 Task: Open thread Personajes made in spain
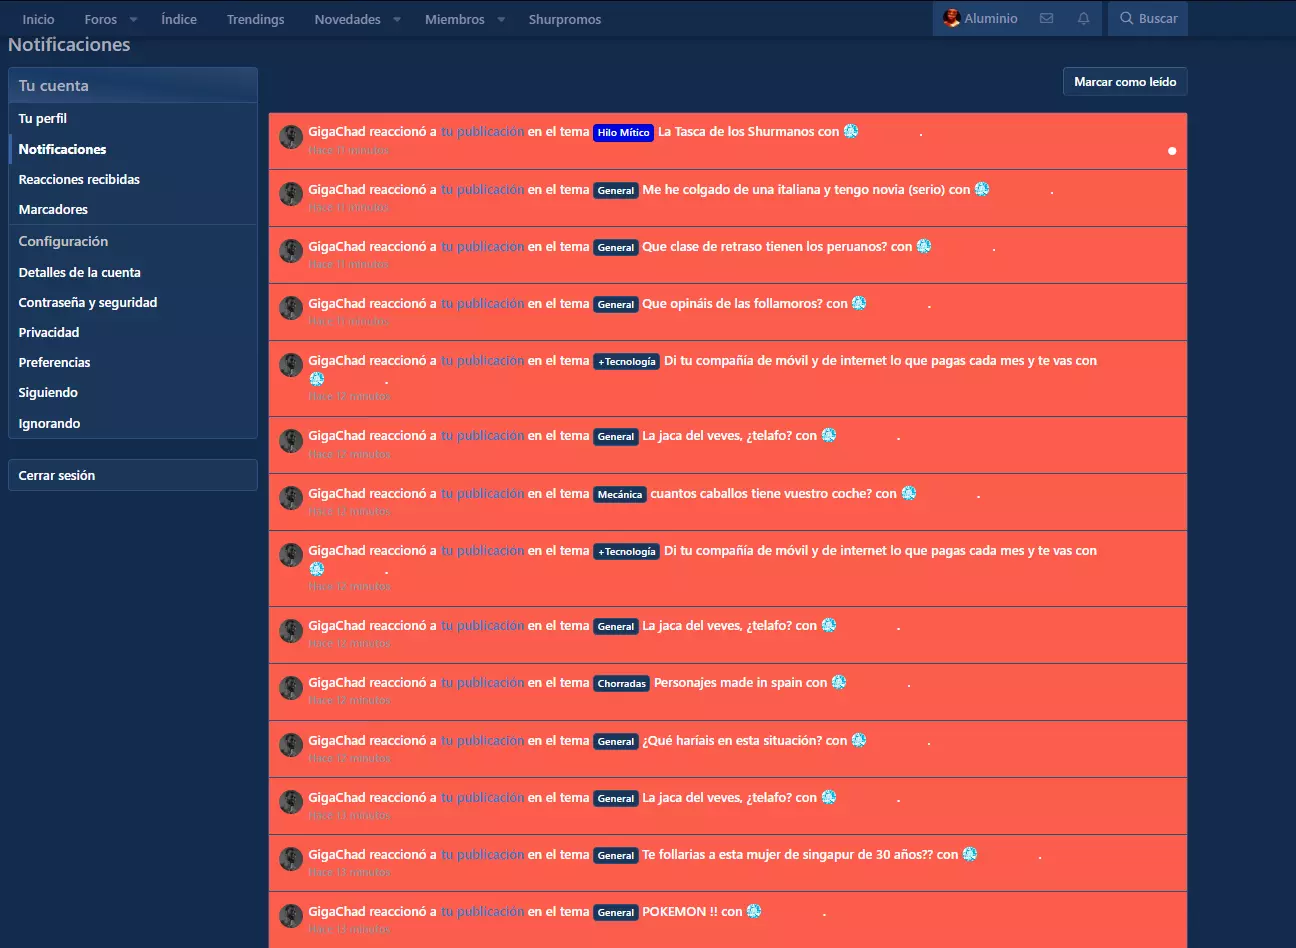(x=728, y=682)
